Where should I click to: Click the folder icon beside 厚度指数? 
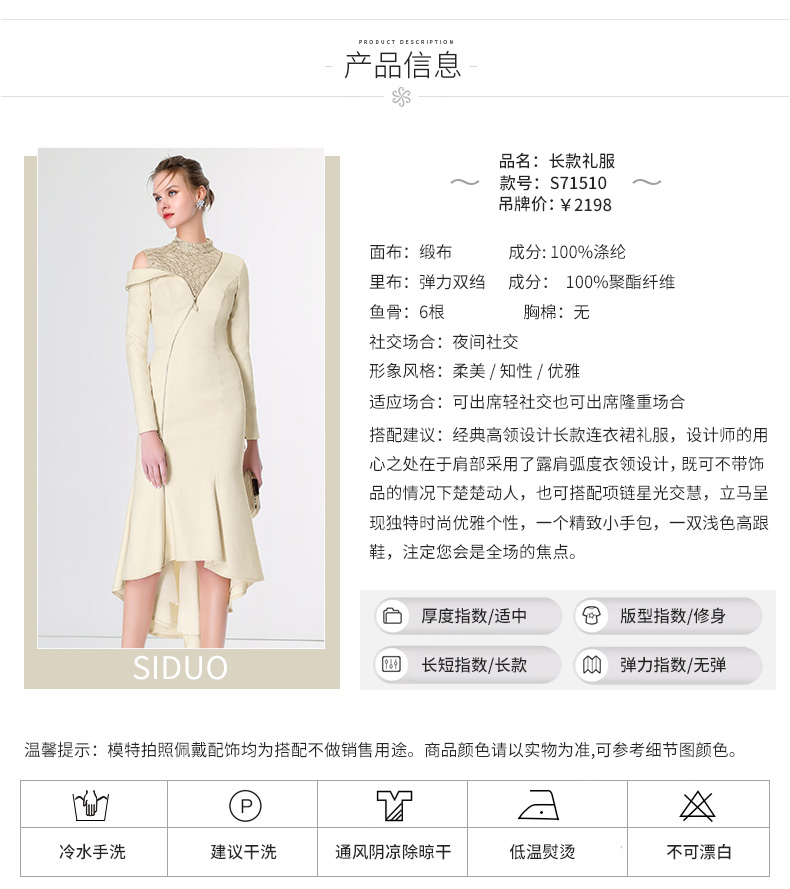click(392, 616)
